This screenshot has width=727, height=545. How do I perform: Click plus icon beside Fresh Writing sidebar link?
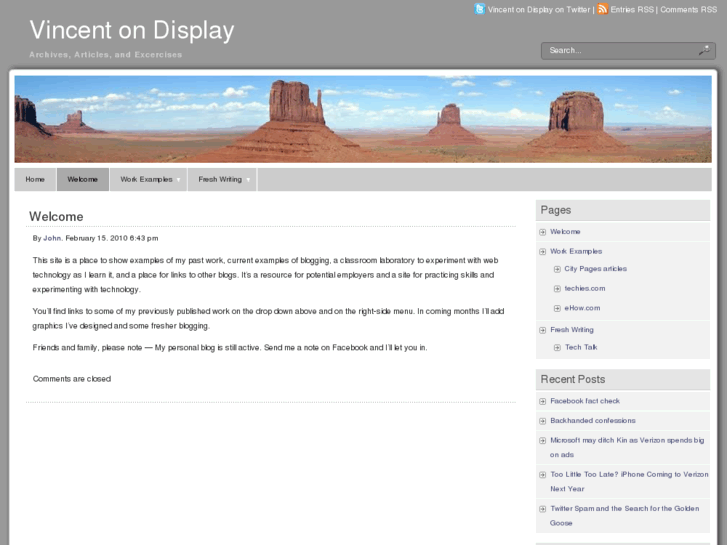tap(542, 330)
